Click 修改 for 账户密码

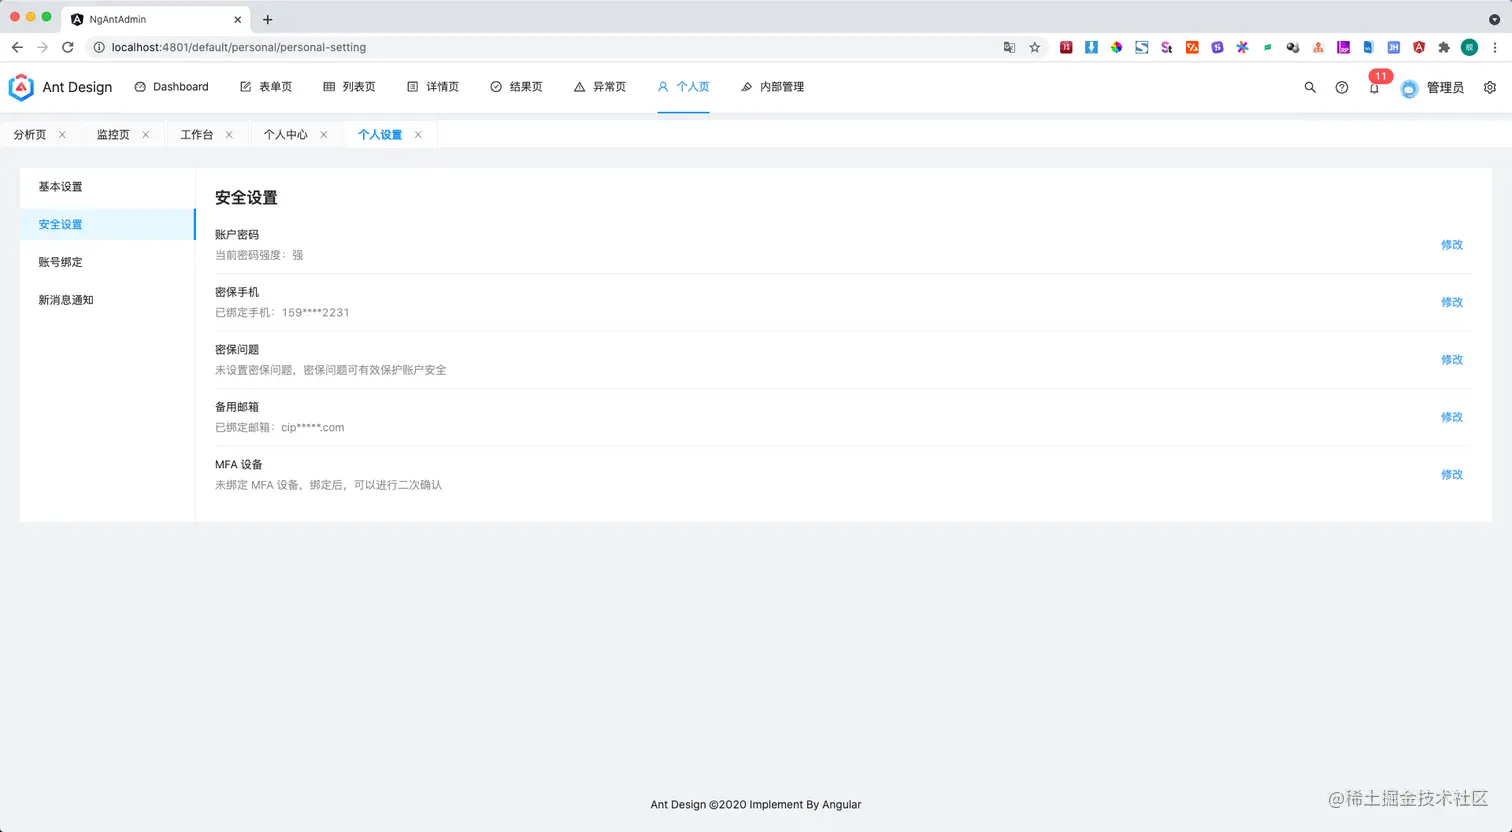coord(1452,245)
